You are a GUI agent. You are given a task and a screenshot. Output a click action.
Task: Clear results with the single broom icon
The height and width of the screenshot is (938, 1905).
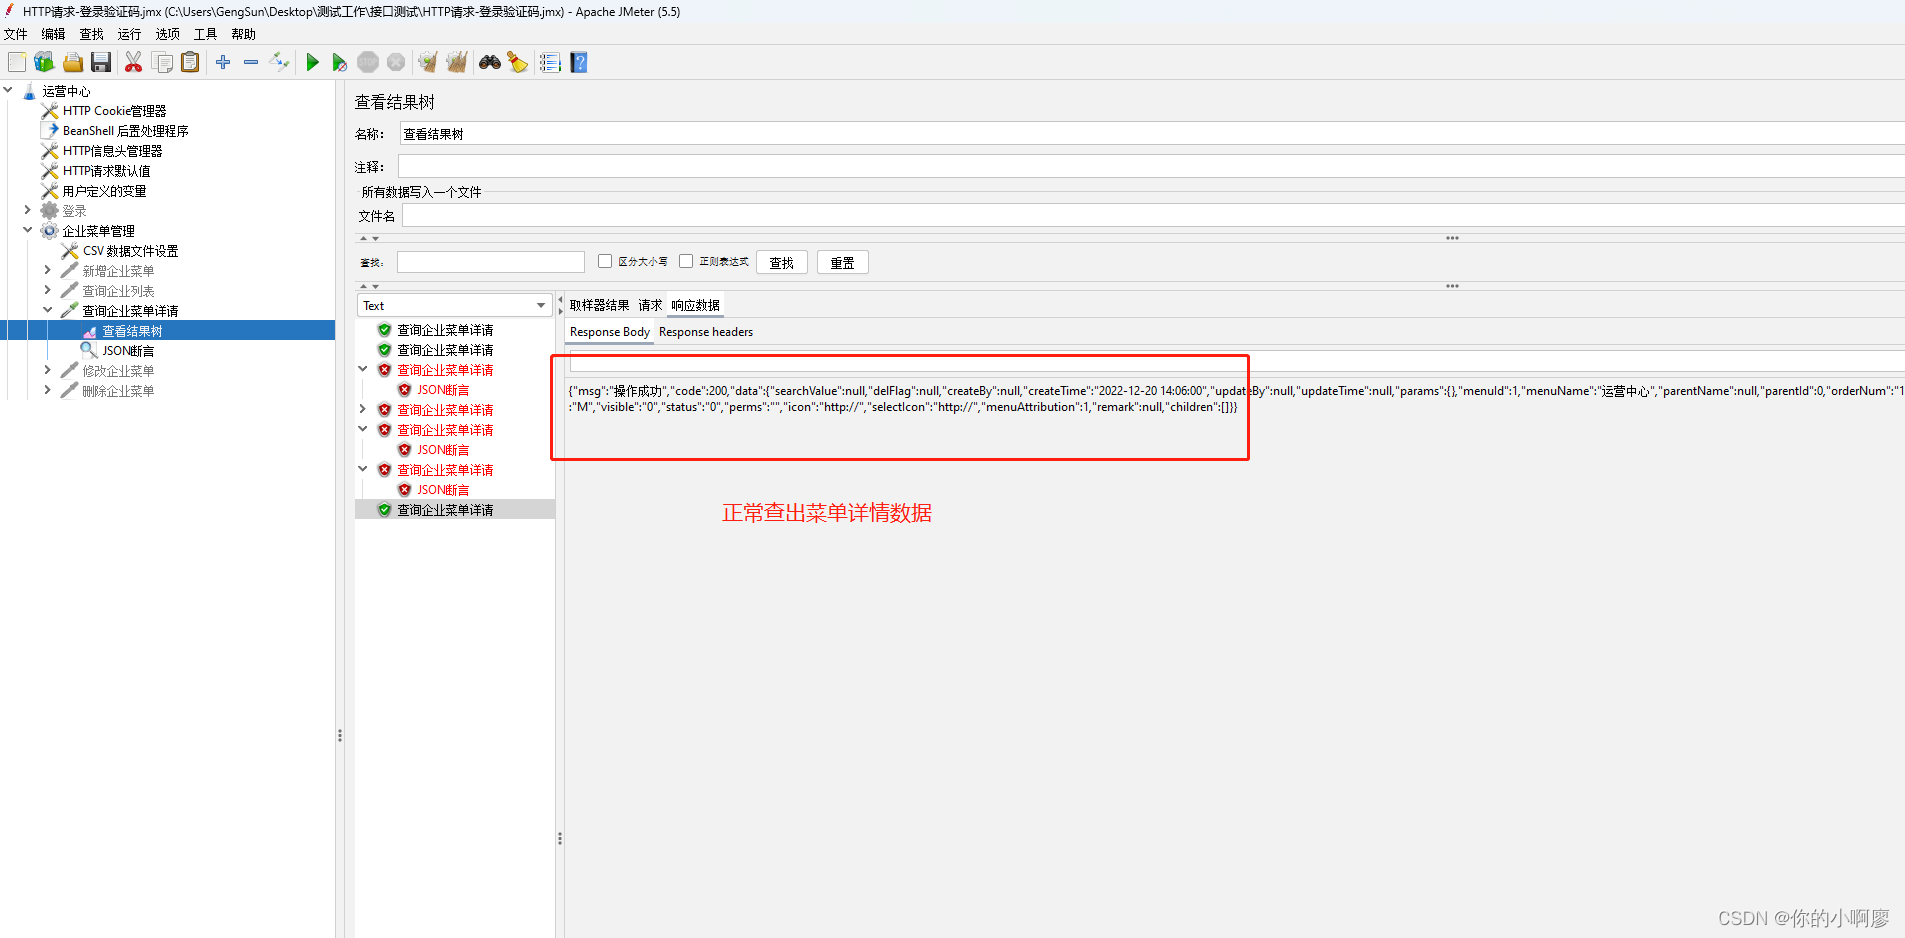[x=428, y=62]
